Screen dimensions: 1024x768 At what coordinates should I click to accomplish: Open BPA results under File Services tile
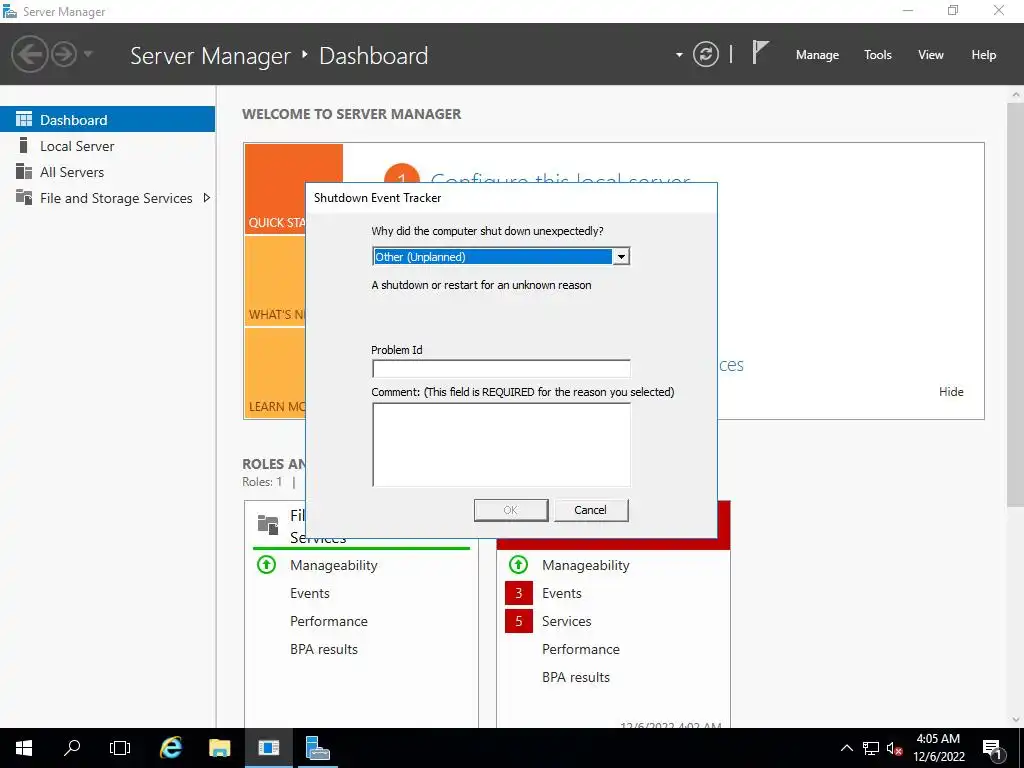coord(324,649)
